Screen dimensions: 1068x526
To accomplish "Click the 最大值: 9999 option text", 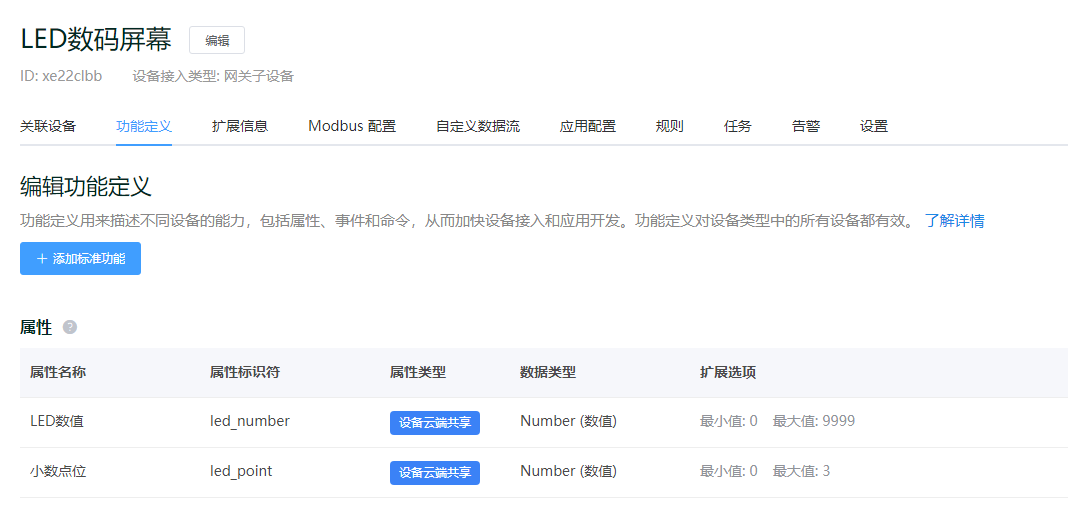I will [813, 422].
